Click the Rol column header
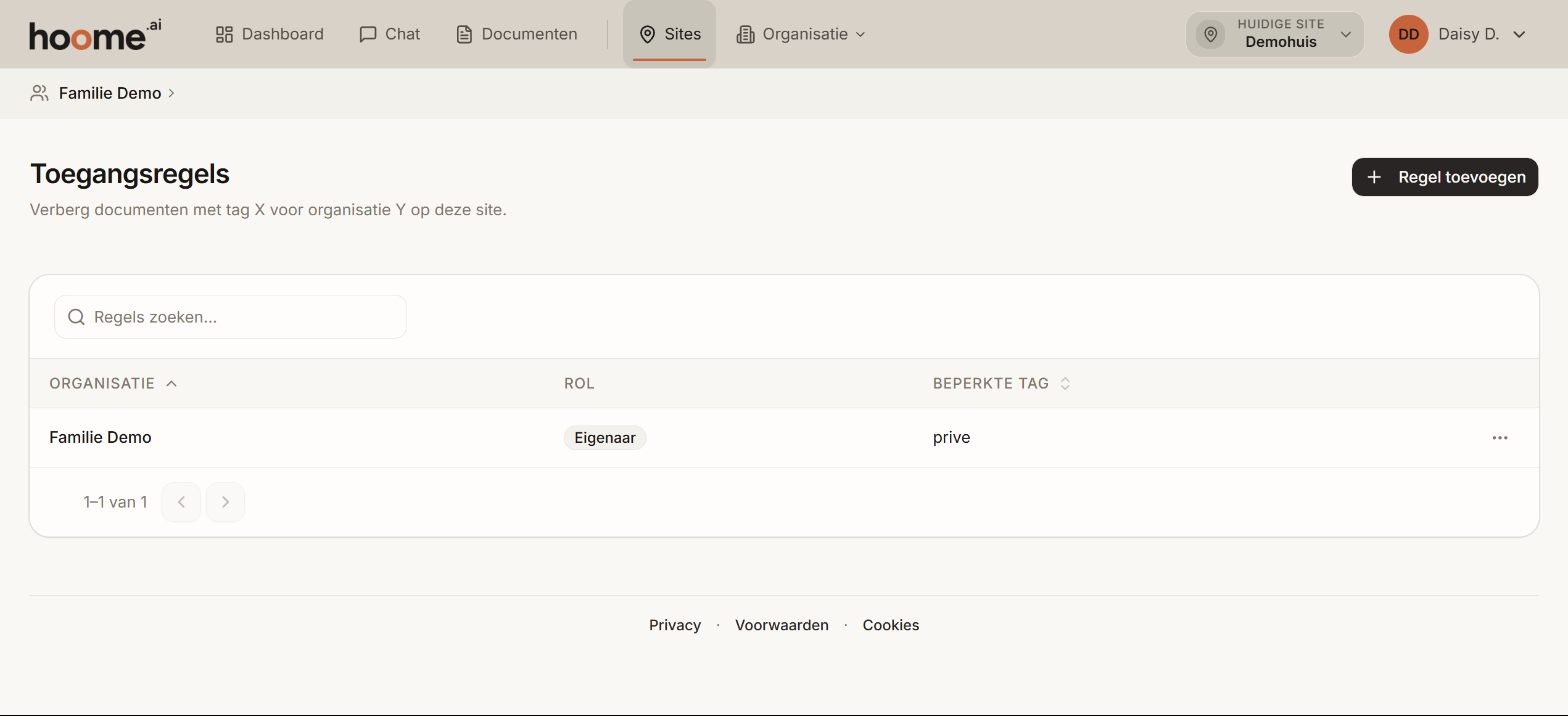Image resolution: width=1568 pixels, height=716 pixels. (x=579, y=383)
